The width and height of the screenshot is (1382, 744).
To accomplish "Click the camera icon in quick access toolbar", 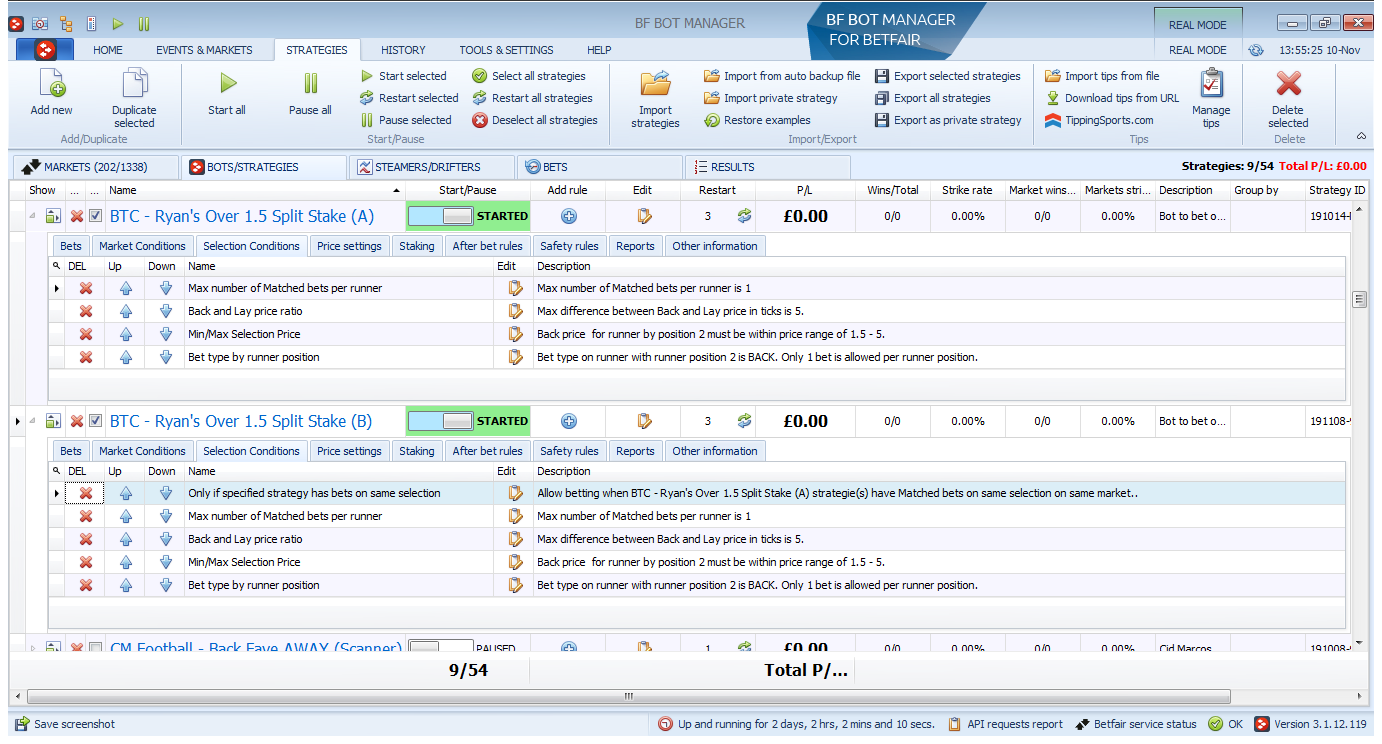I will 40,23.
